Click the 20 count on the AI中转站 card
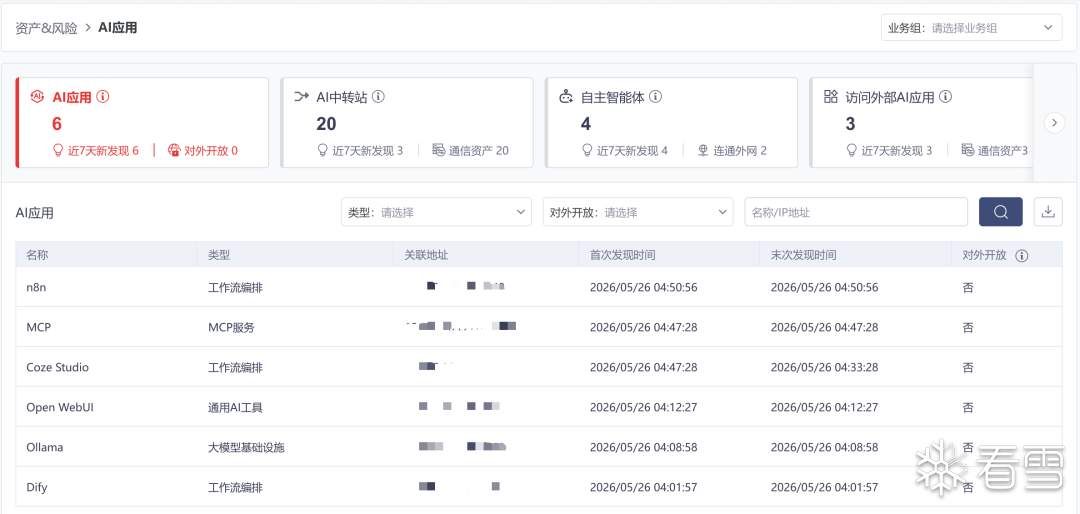The height and width of the screenshot is (514, 1080). [x=326, y=124]
